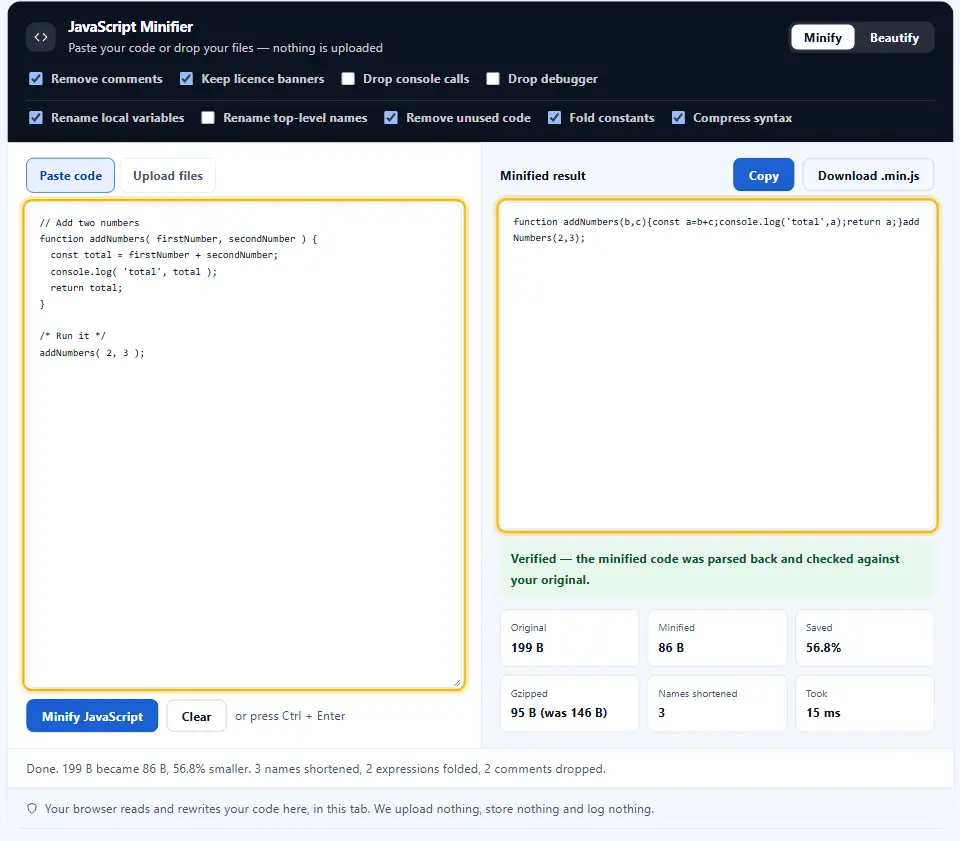Screen dimensions: 960x841
Task: Click the 'JavaScript Minifier' title
Action: coord(130,27)
